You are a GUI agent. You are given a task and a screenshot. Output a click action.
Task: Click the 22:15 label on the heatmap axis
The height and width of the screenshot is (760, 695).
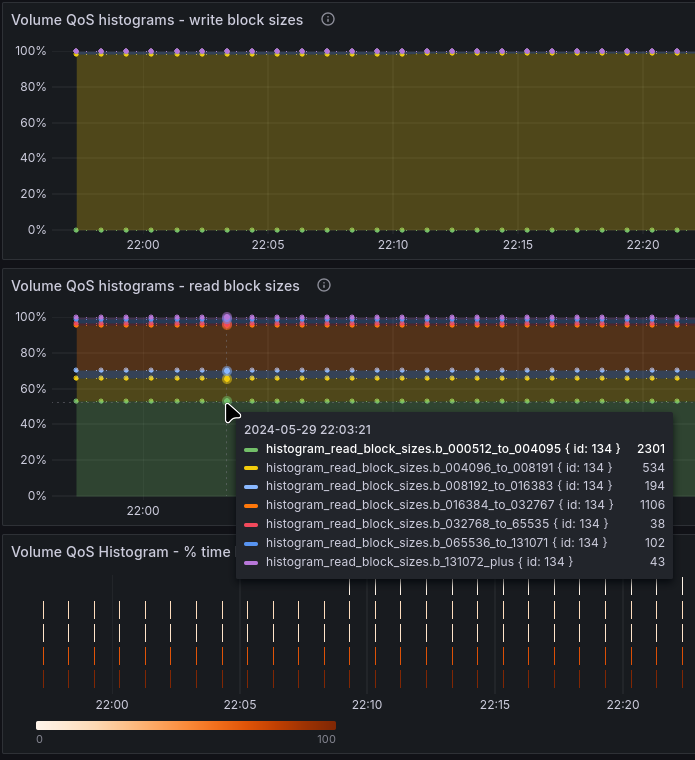click(x=495, y=705)
